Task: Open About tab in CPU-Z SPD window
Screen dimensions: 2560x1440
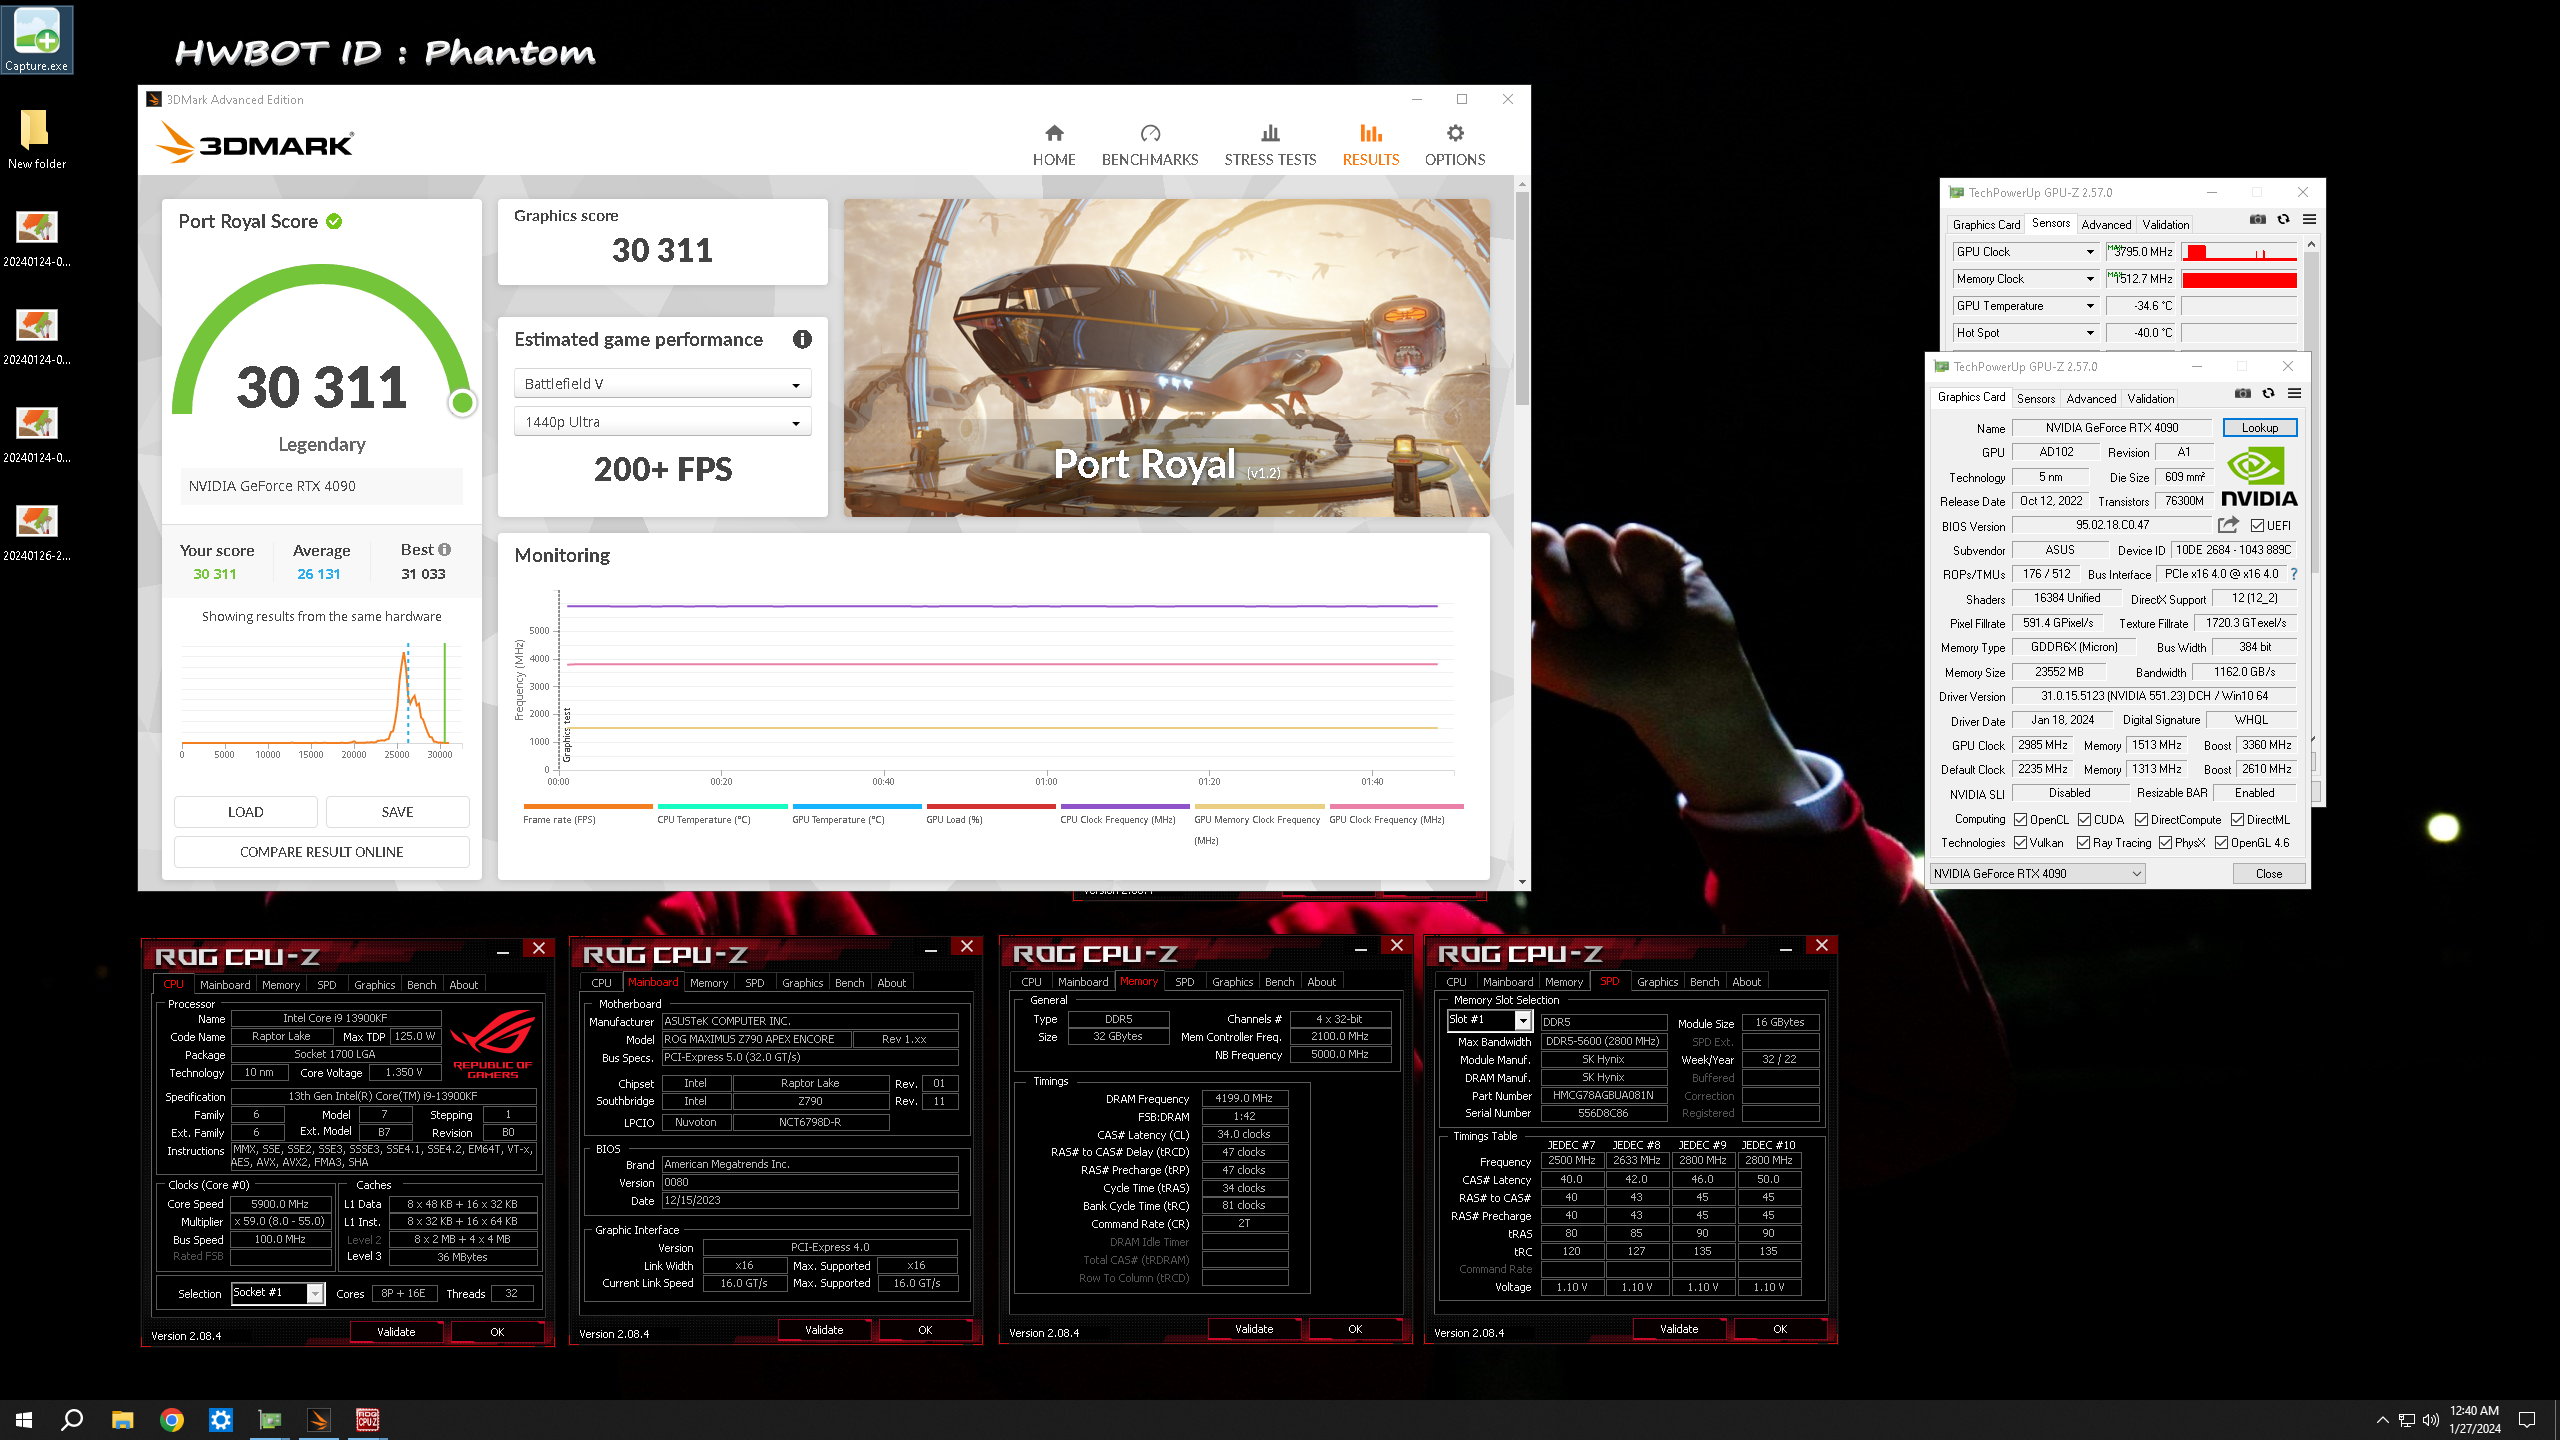Action: [x=1746, y=981]
